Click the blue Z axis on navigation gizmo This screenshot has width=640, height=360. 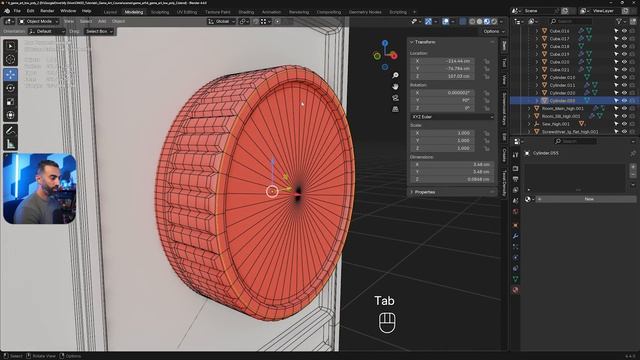[385, 43]
